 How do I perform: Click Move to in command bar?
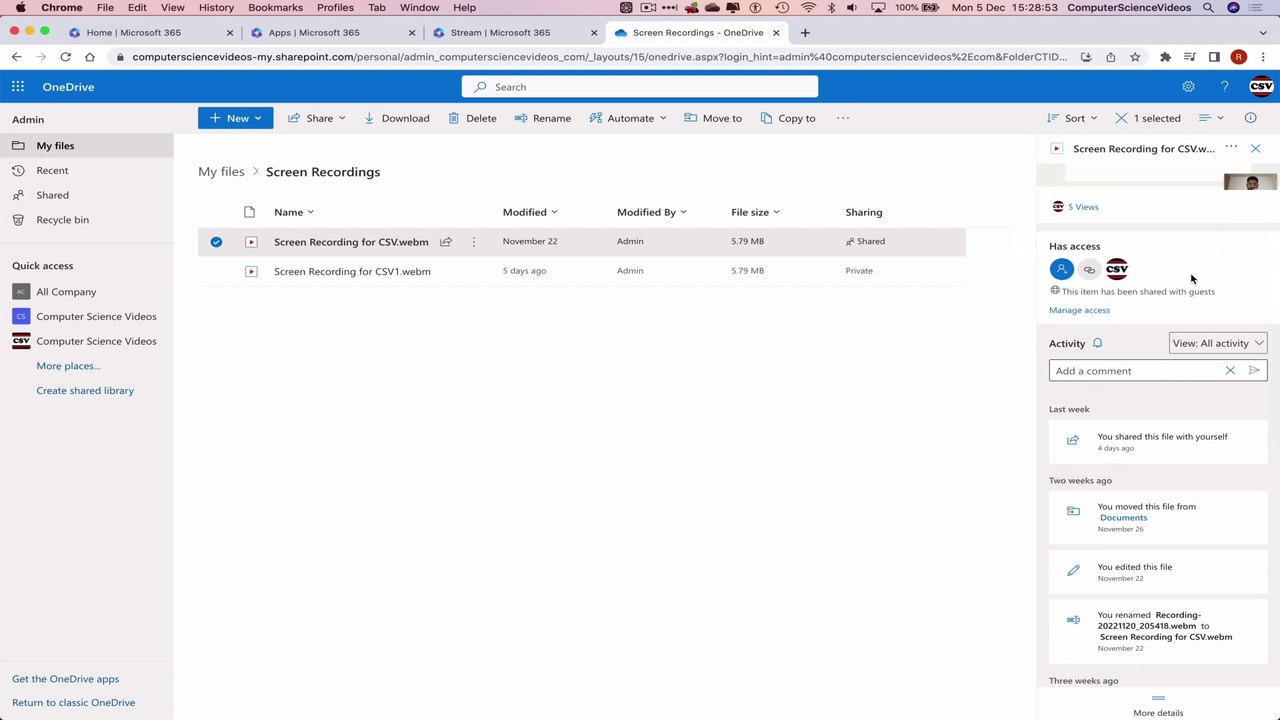(713, 118)
